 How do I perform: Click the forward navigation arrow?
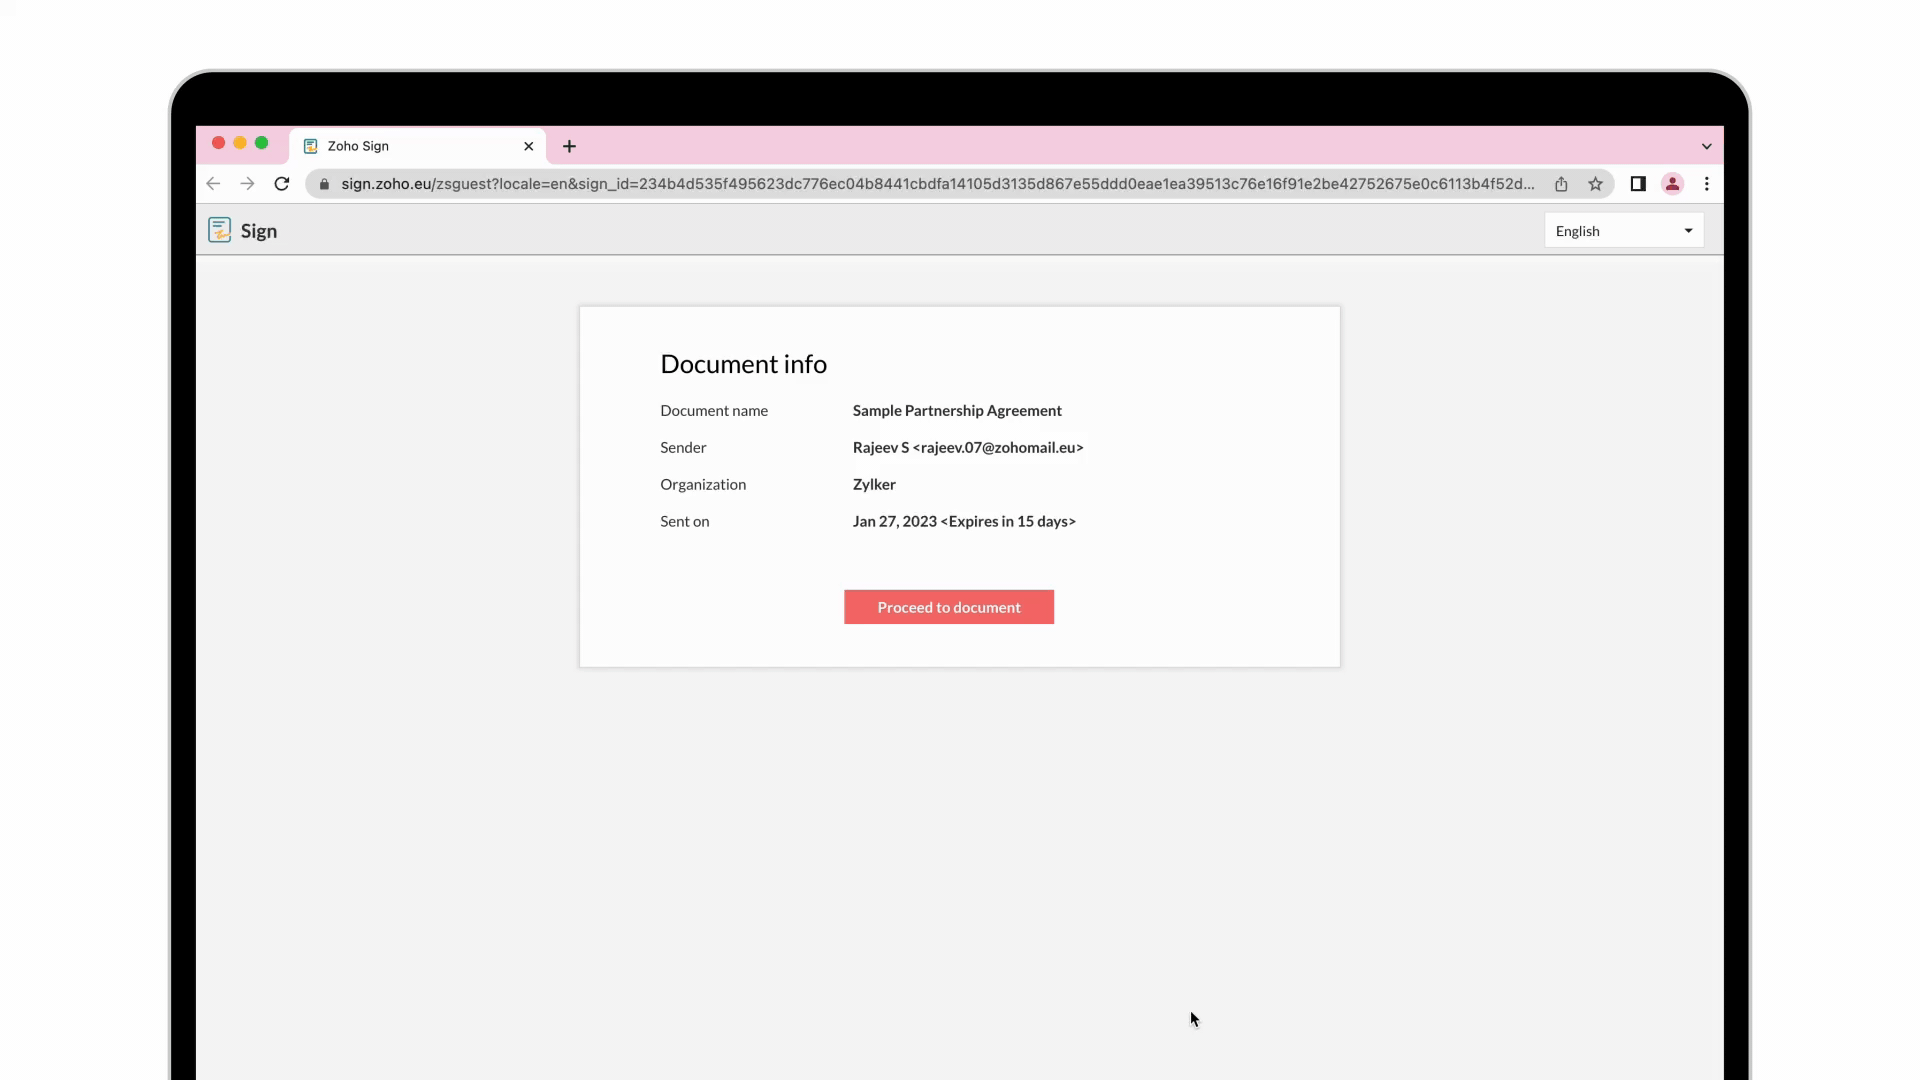point(247,184)
